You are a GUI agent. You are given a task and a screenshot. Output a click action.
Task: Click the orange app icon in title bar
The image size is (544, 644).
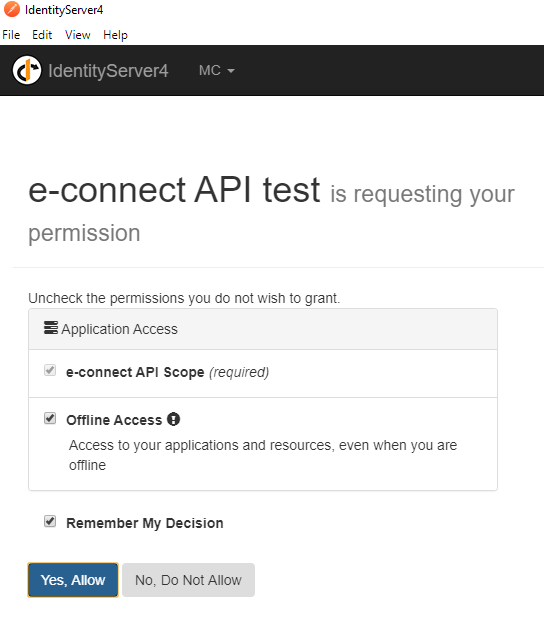tap(11, 9)
